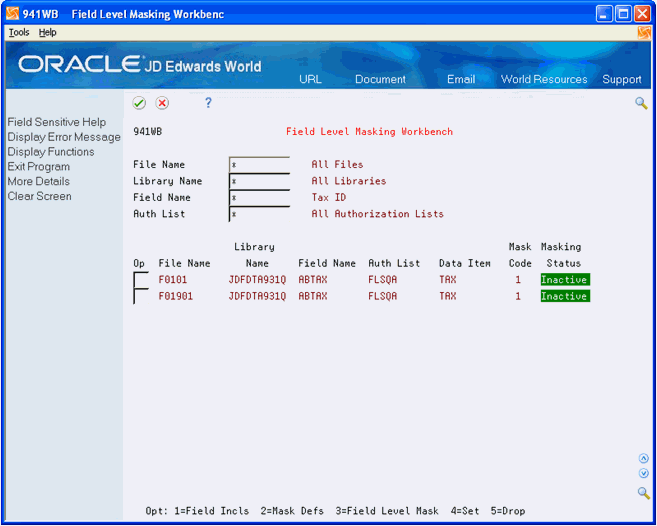Open the Help menu
This screenshot has width=657, height=526.
pyautogui.click(x=47, y=33)
